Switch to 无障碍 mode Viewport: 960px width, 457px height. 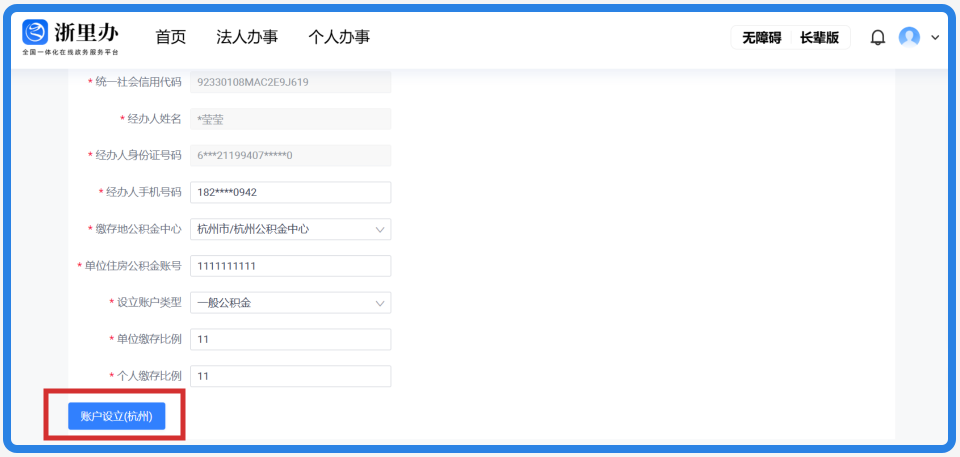point(762,38)
